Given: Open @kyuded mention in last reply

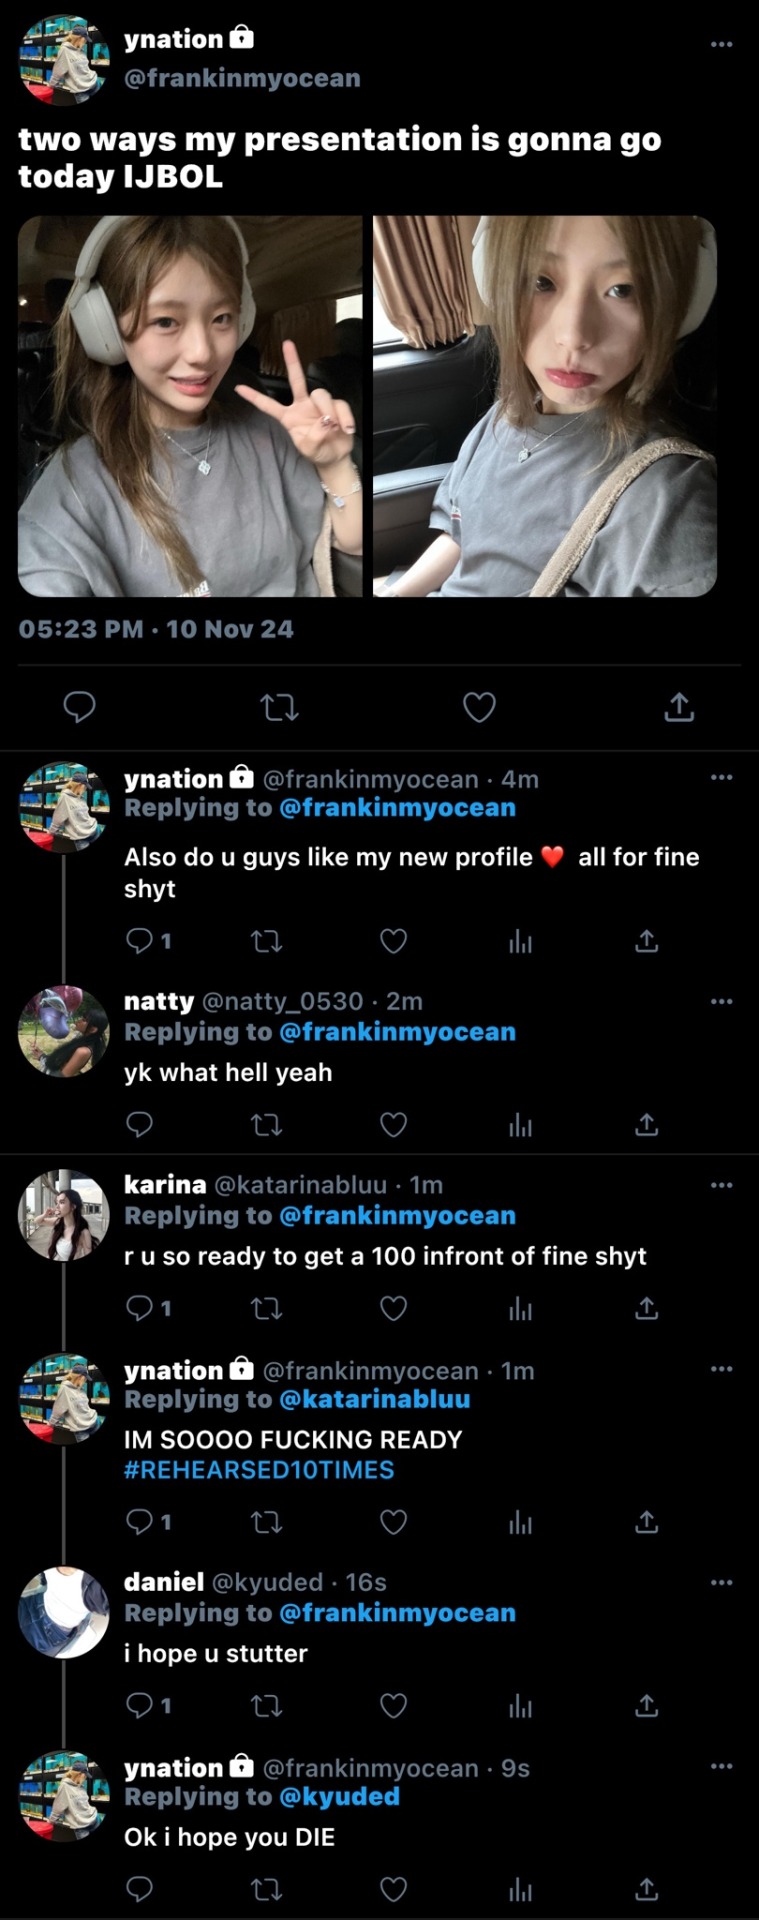Looking at the screenshot, I should point(339,1796).
